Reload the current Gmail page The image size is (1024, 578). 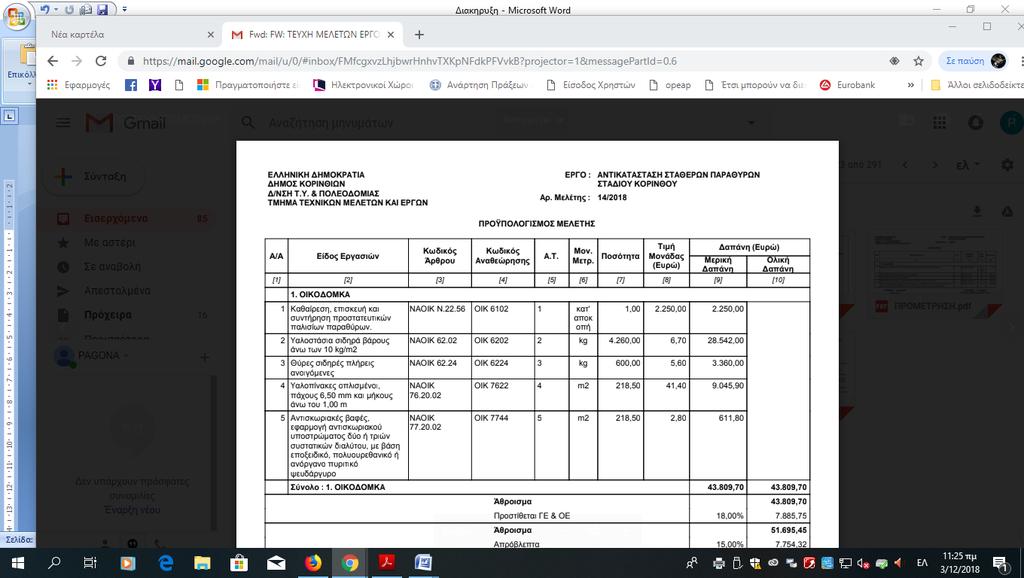coord(101,61)
